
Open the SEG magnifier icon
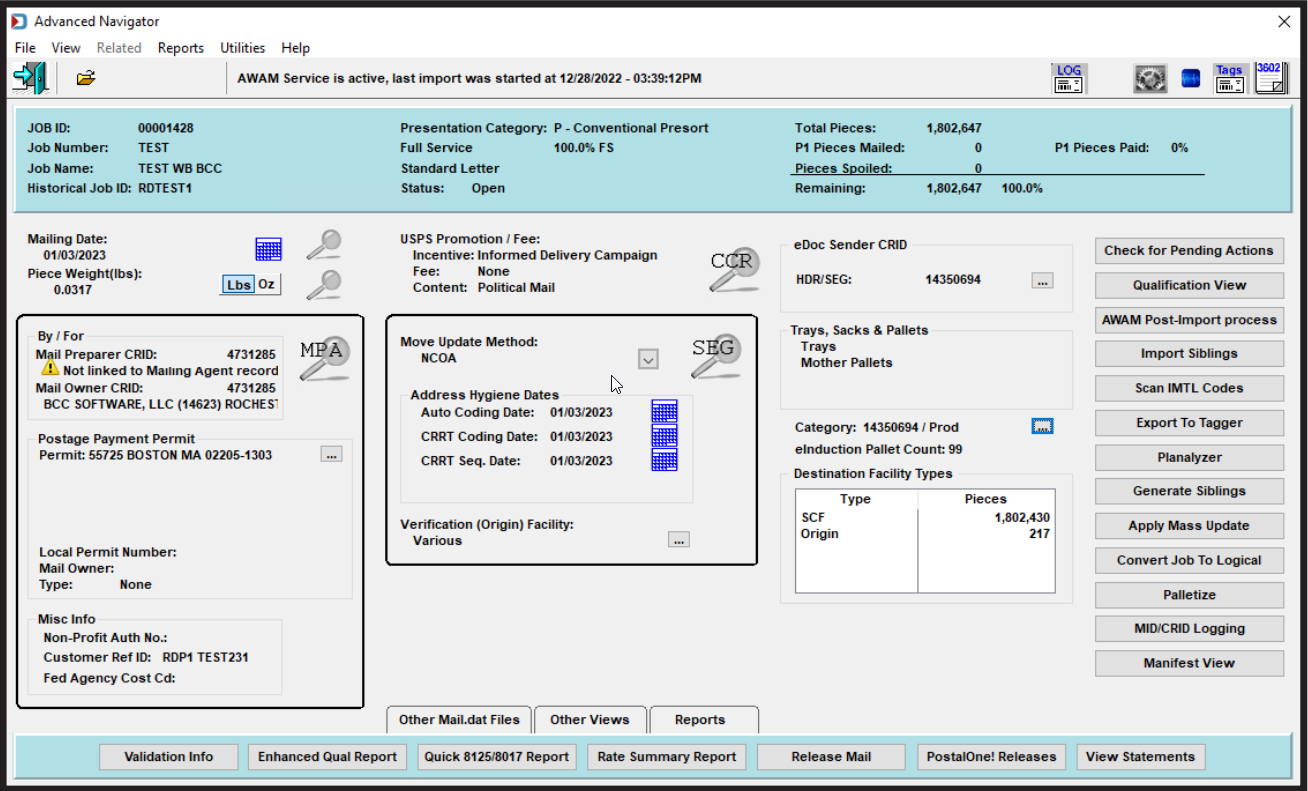(716, 356)
